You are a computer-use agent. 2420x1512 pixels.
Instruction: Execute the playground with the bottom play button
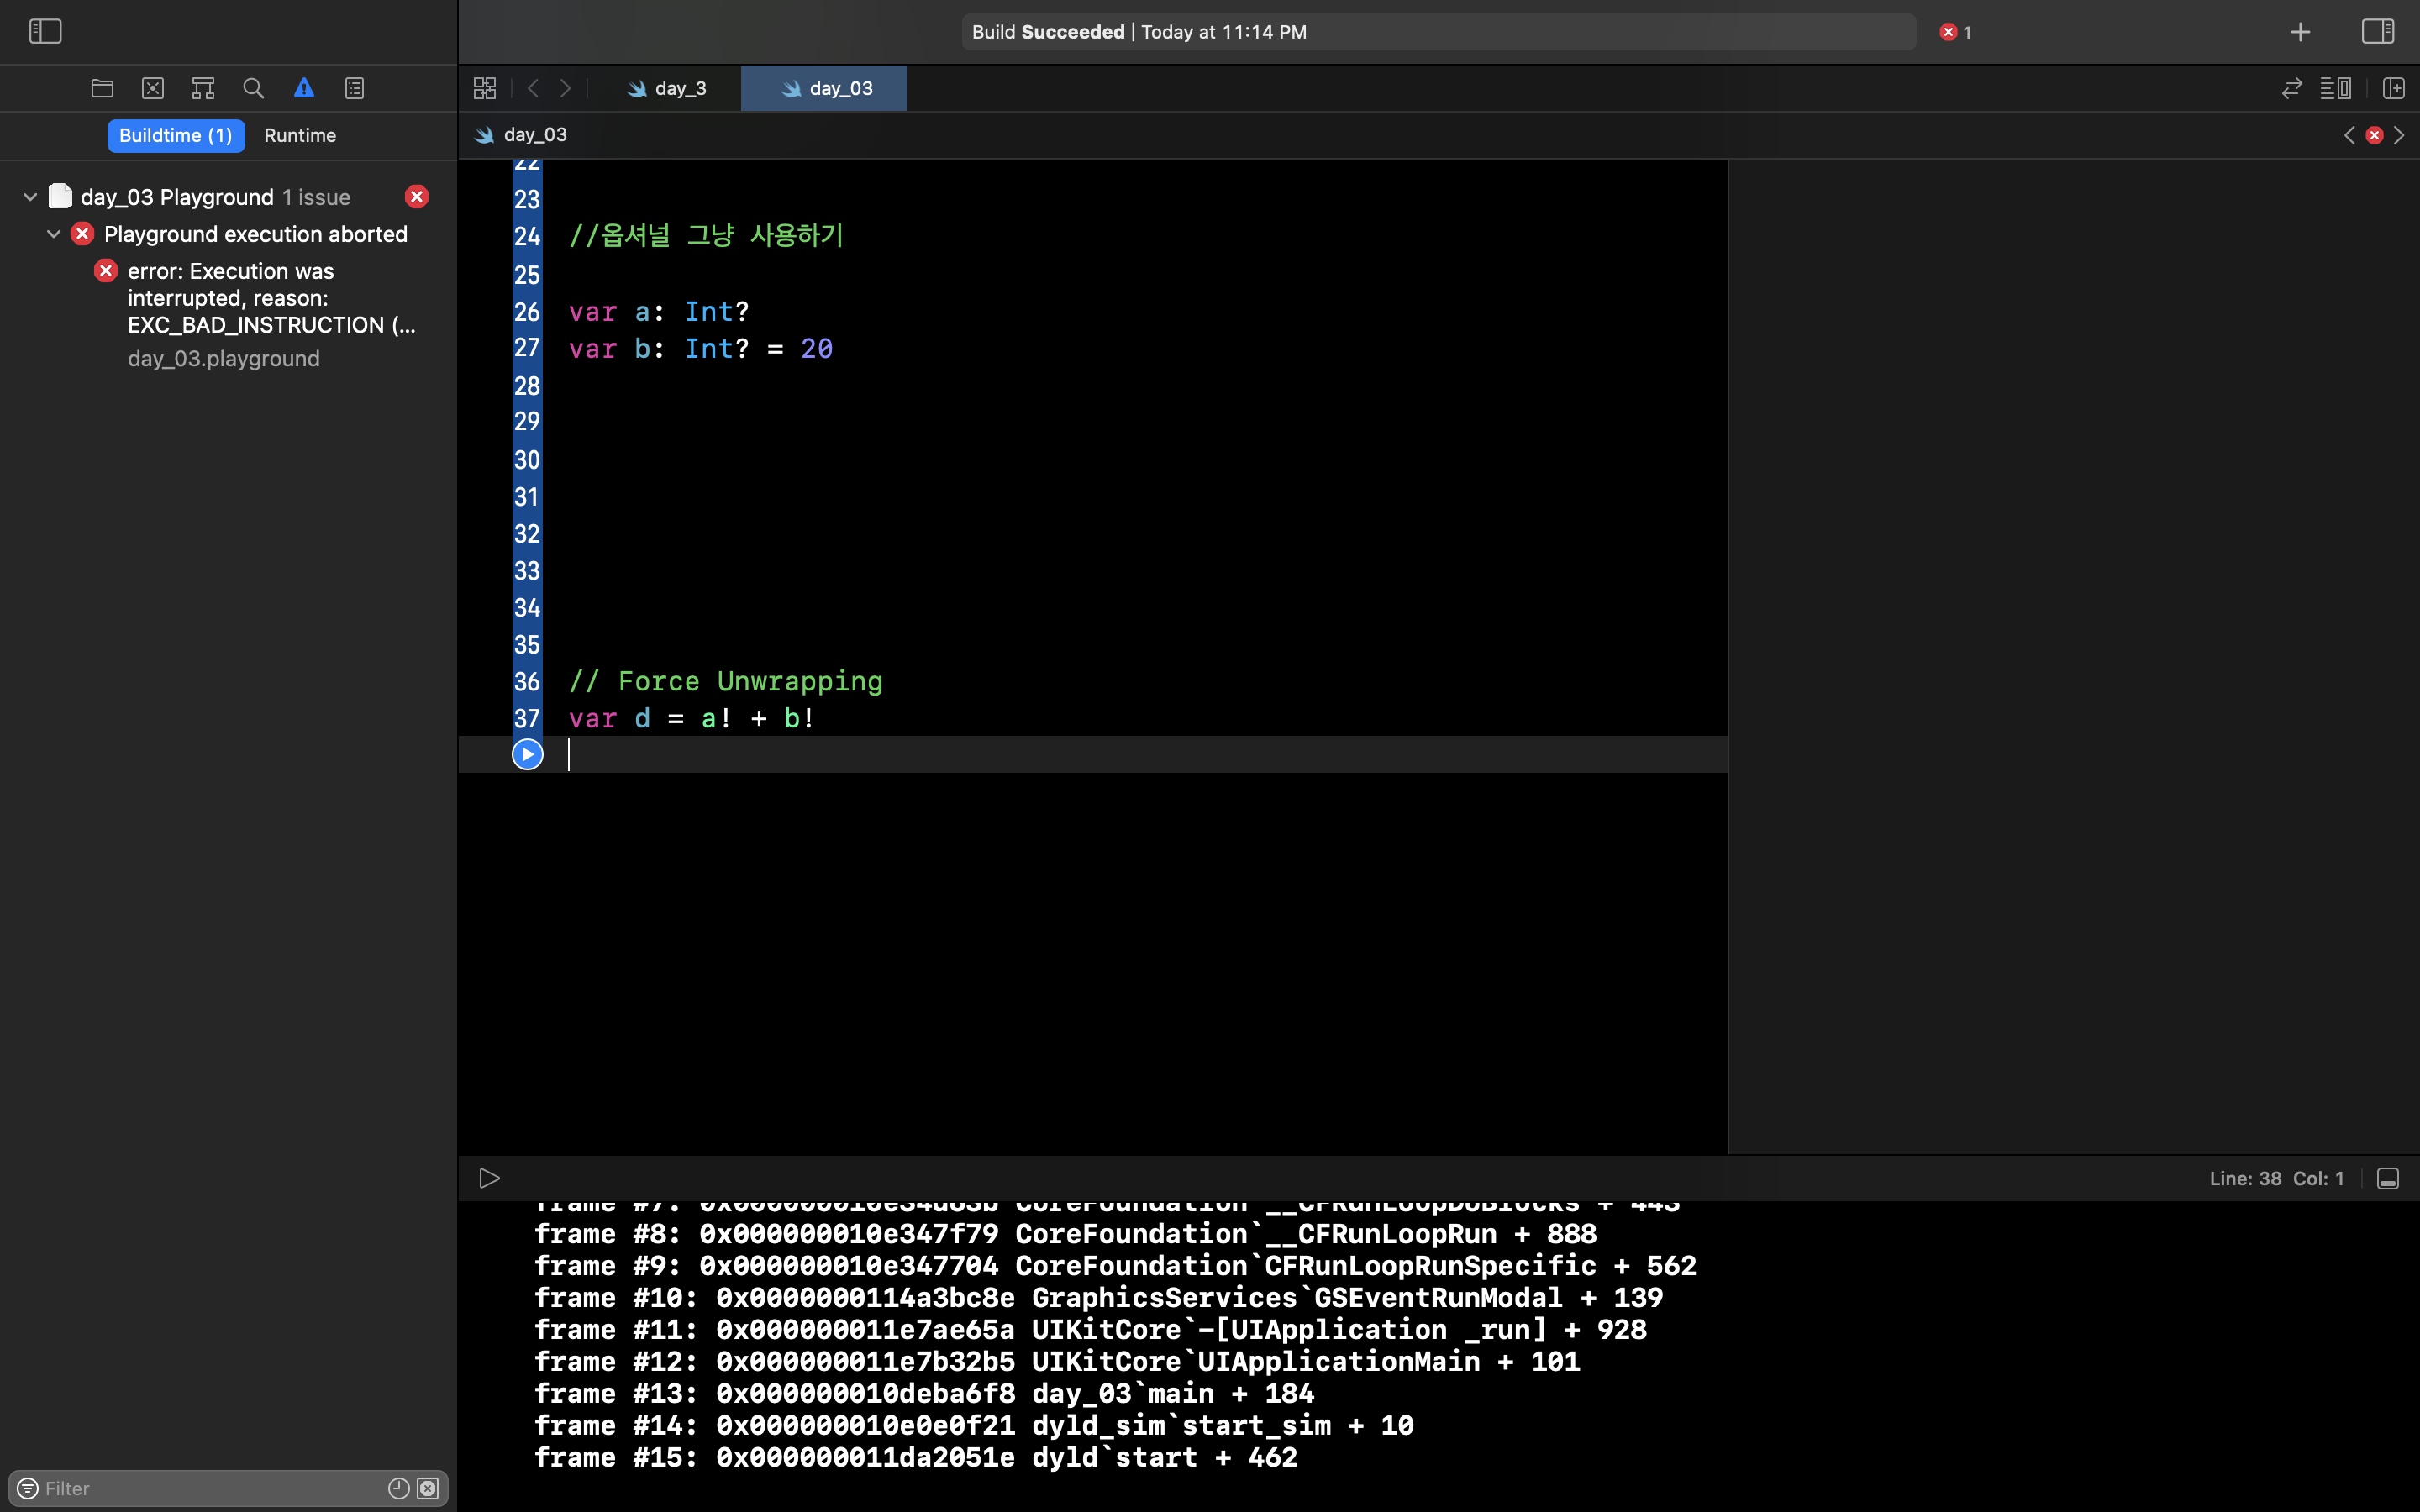(x=489, y=1178)
